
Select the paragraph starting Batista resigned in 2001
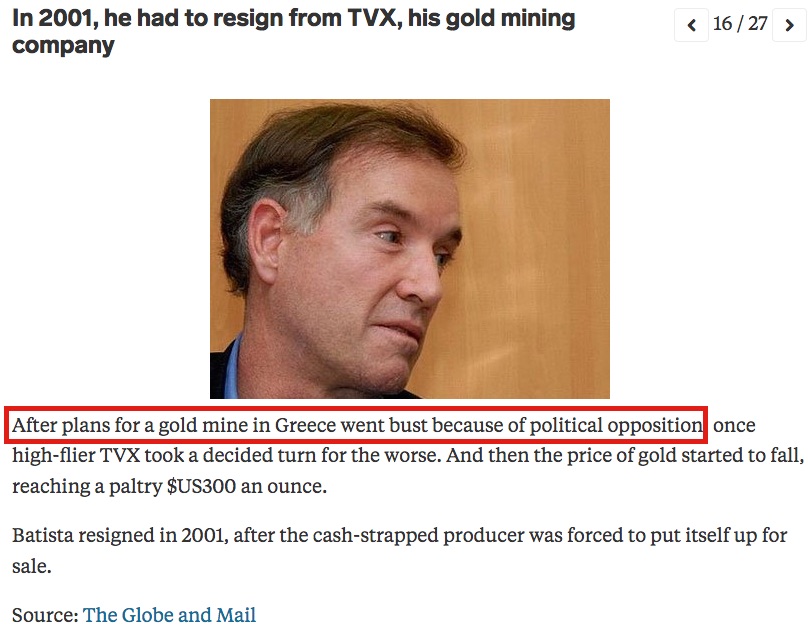tap(399, 550)
